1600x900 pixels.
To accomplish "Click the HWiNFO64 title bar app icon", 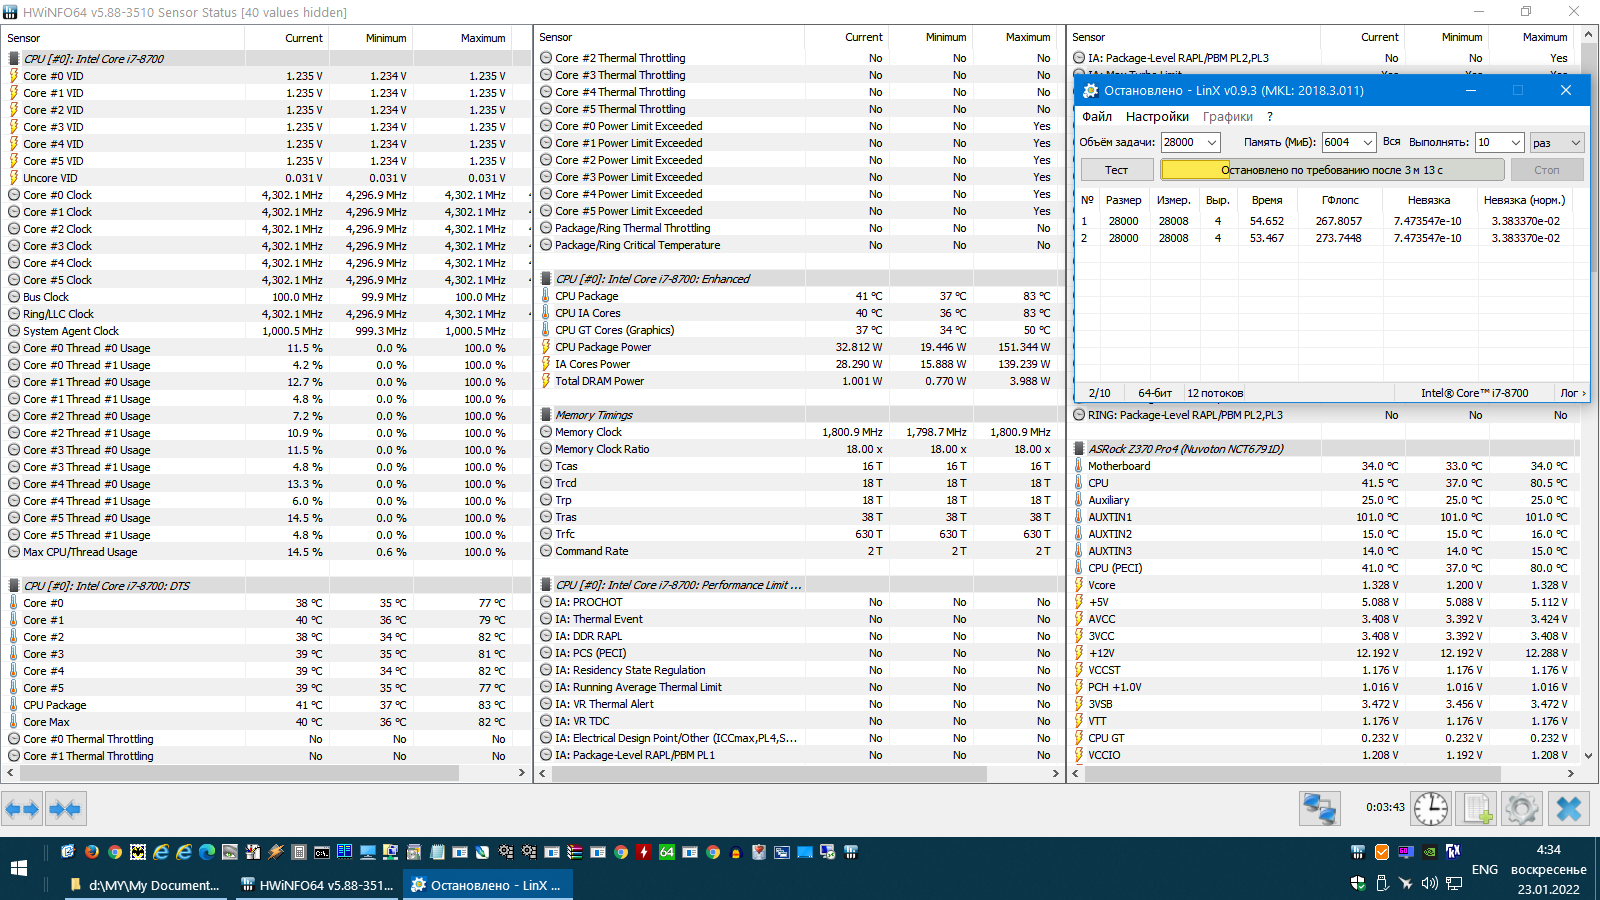I will click(10, 12).
